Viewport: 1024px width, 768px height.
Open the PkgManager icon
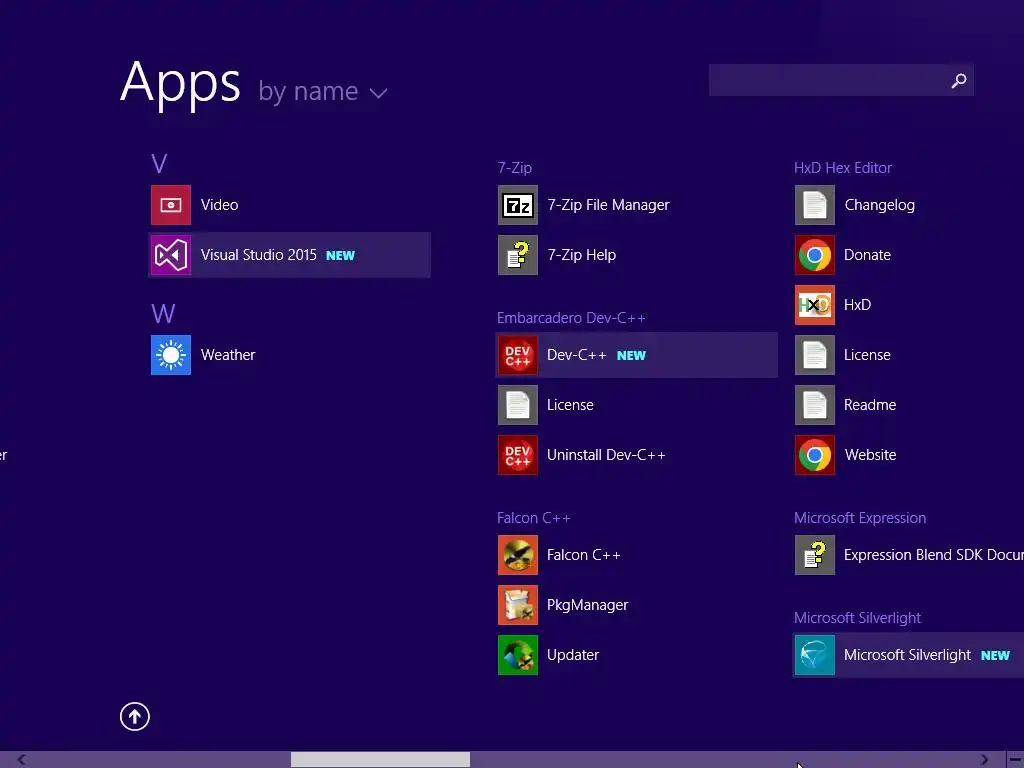coord(518,605)
